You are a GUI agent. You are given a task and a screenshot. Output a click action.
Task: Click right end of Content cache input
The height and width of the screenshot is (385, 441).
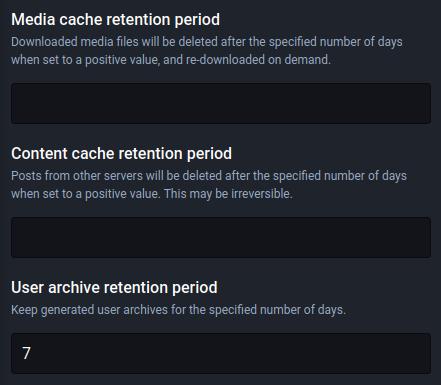[422, 237]
